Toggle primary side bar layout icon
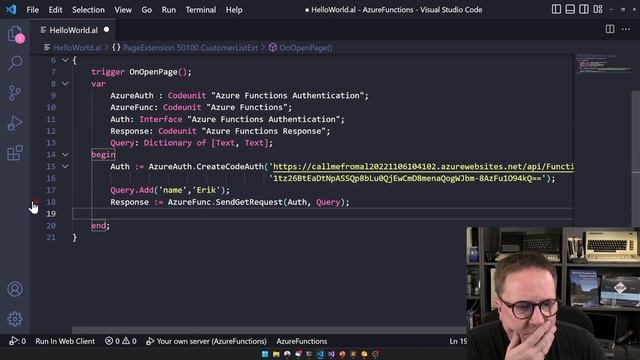 tap(556, 9)
